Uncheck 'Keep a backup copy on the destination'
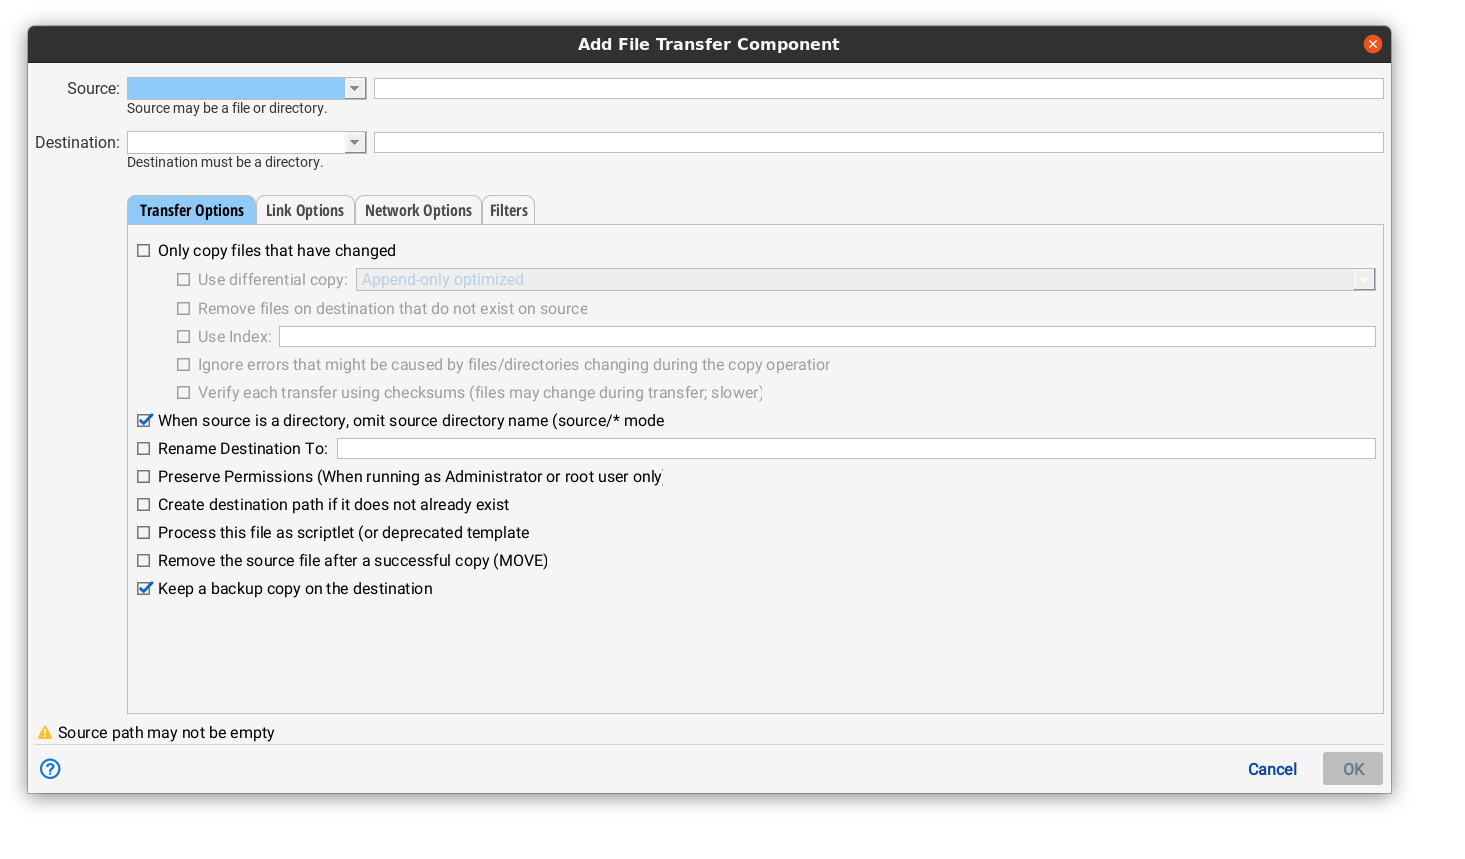This screenshot has width=1465, height=859. tap(143, 588)
